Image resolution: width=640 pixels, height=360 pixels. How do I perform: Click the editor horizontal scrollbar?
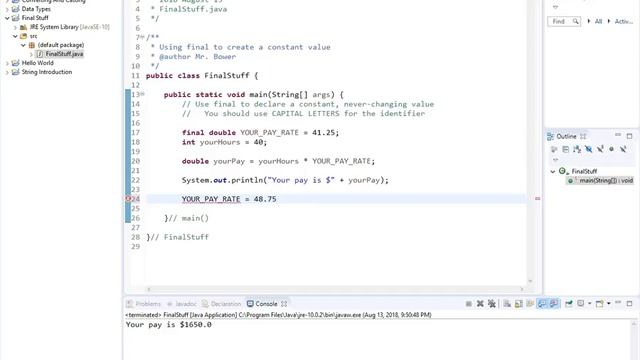pyautogui.click(x=335, y=289)
